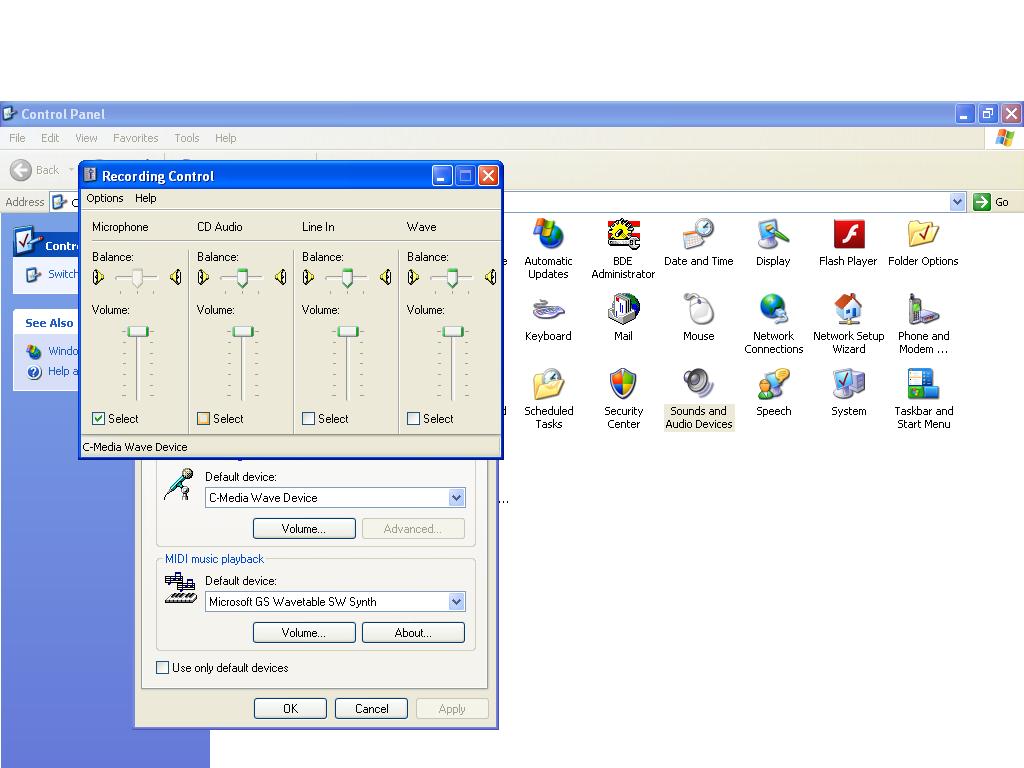Click OK in the audio properties dialog
Image resolution: width=1024 pixels, height=768 pixels.
(x=291, y=709)
